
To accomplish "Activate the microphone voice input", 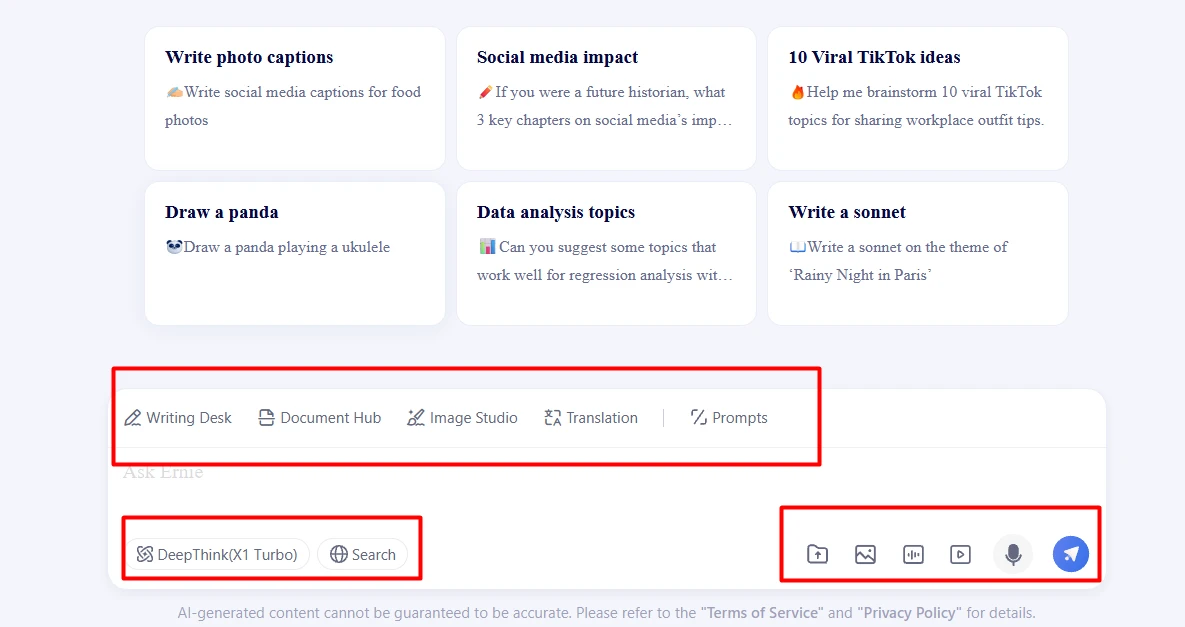I will coord(1013,554).
